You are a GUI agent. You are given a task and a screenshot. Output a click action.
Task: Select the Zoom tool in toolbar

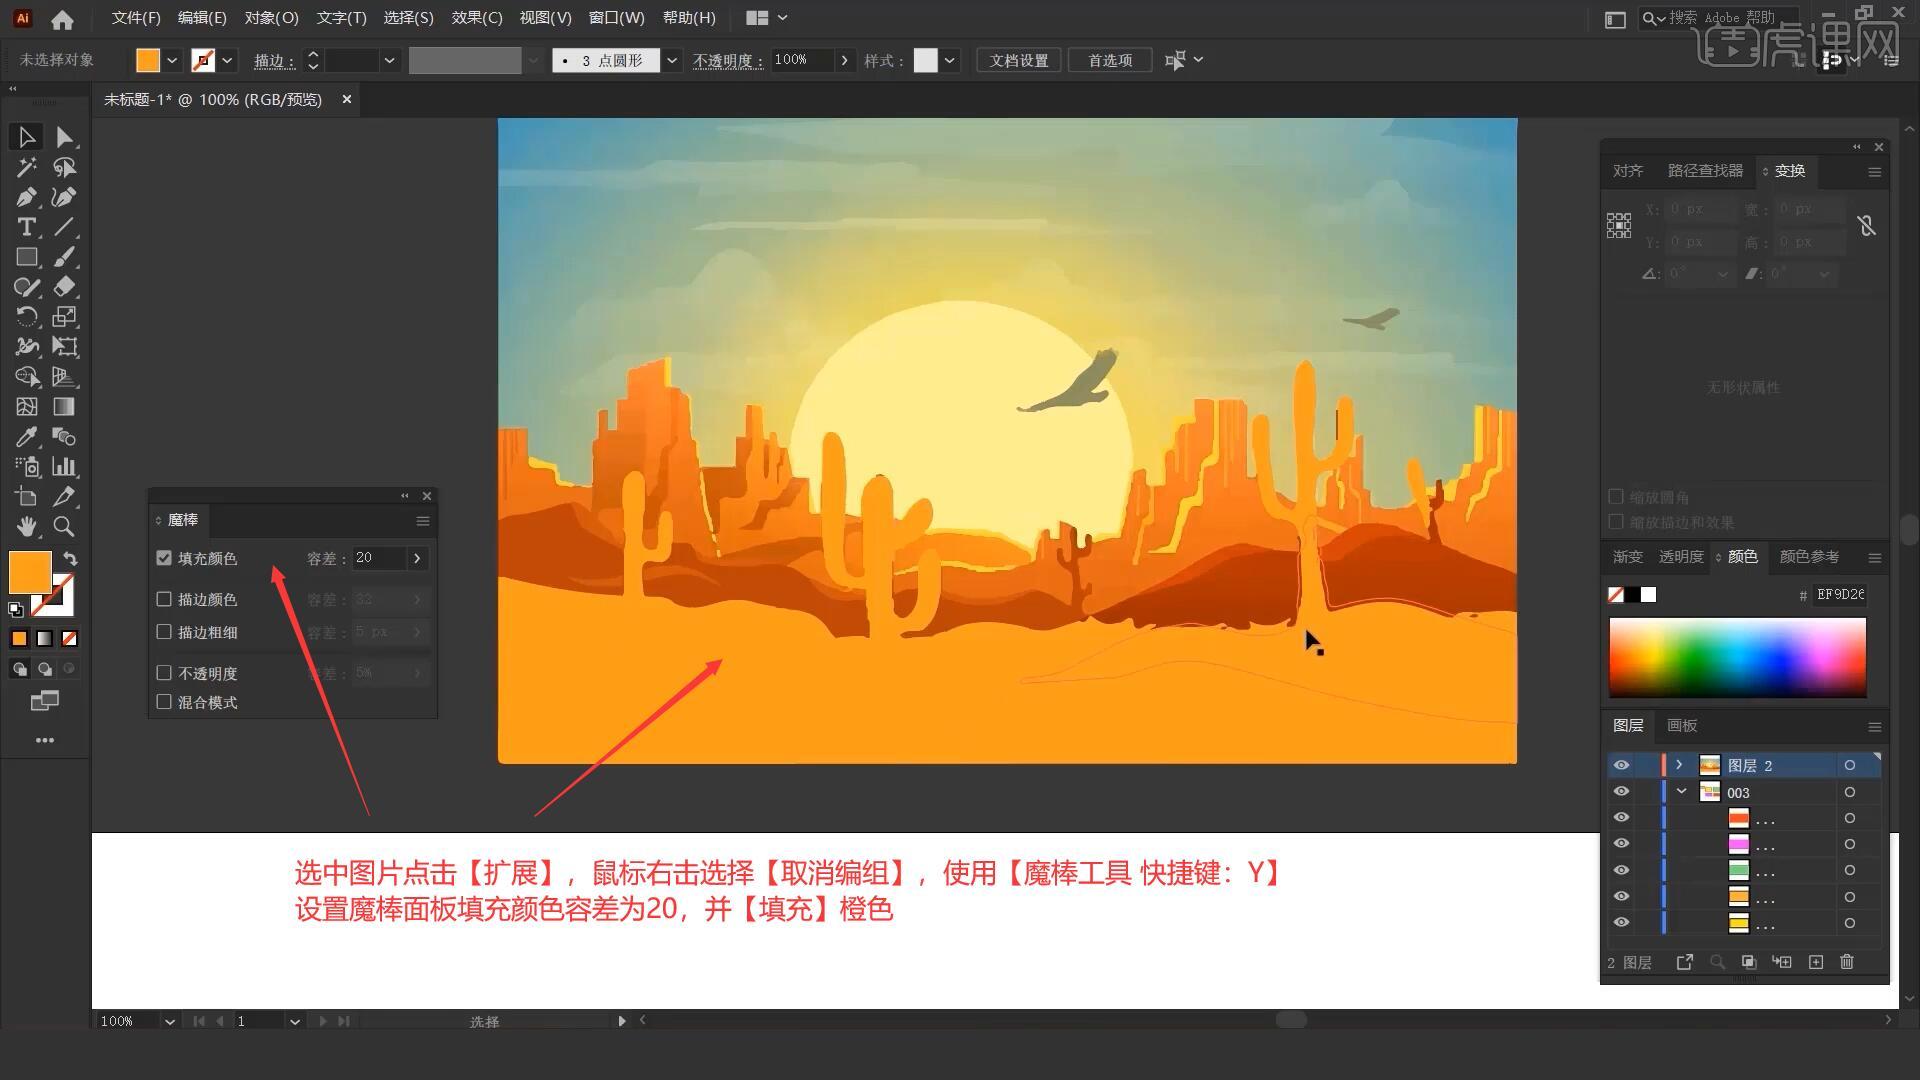(x=63, y=526)
